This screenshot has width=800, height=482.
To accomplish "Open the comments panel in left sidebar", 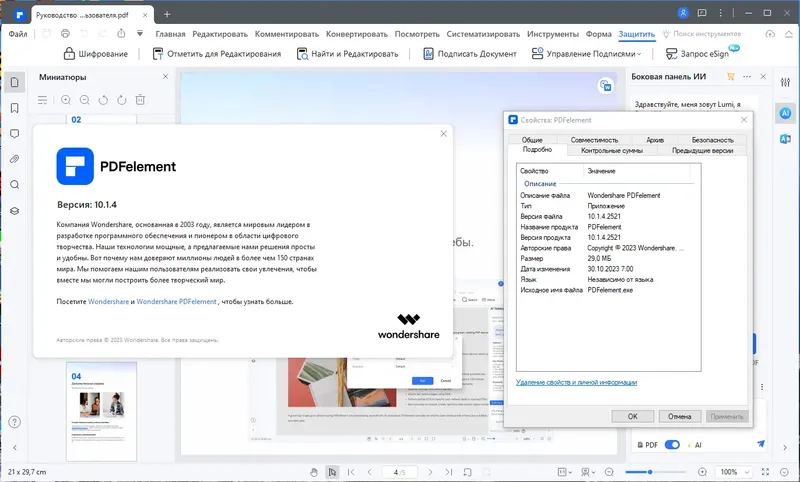I will (15, 134).
